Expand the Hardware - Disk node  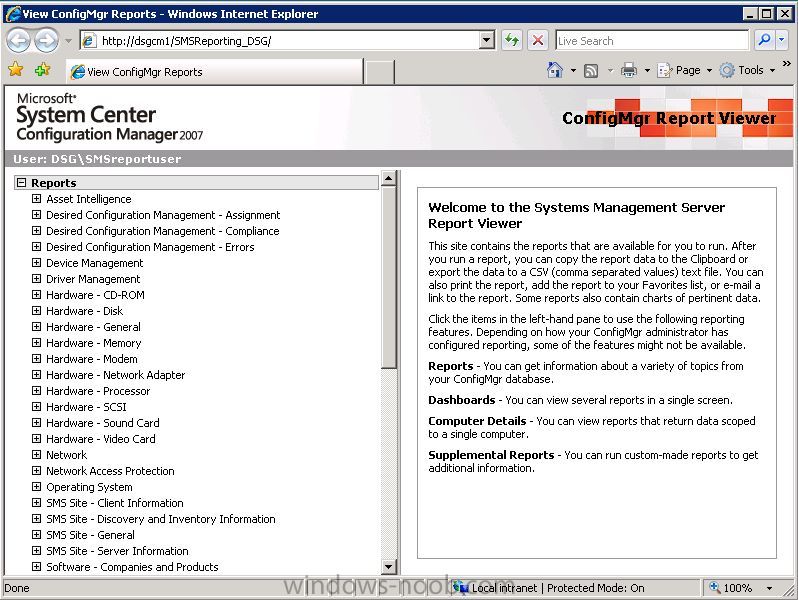click(x=36, y=310)
